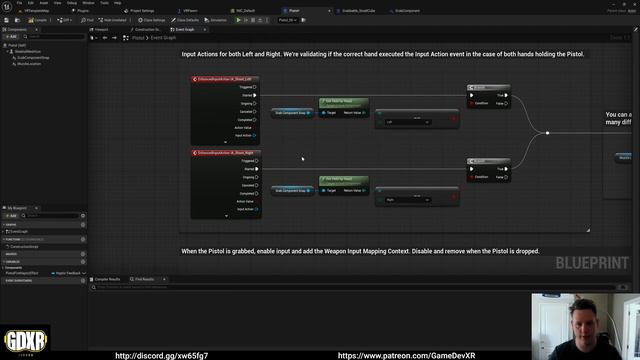Add a new variable with the plus icon
The width and height of the screenshot is (640, 360).
(83, 262)
